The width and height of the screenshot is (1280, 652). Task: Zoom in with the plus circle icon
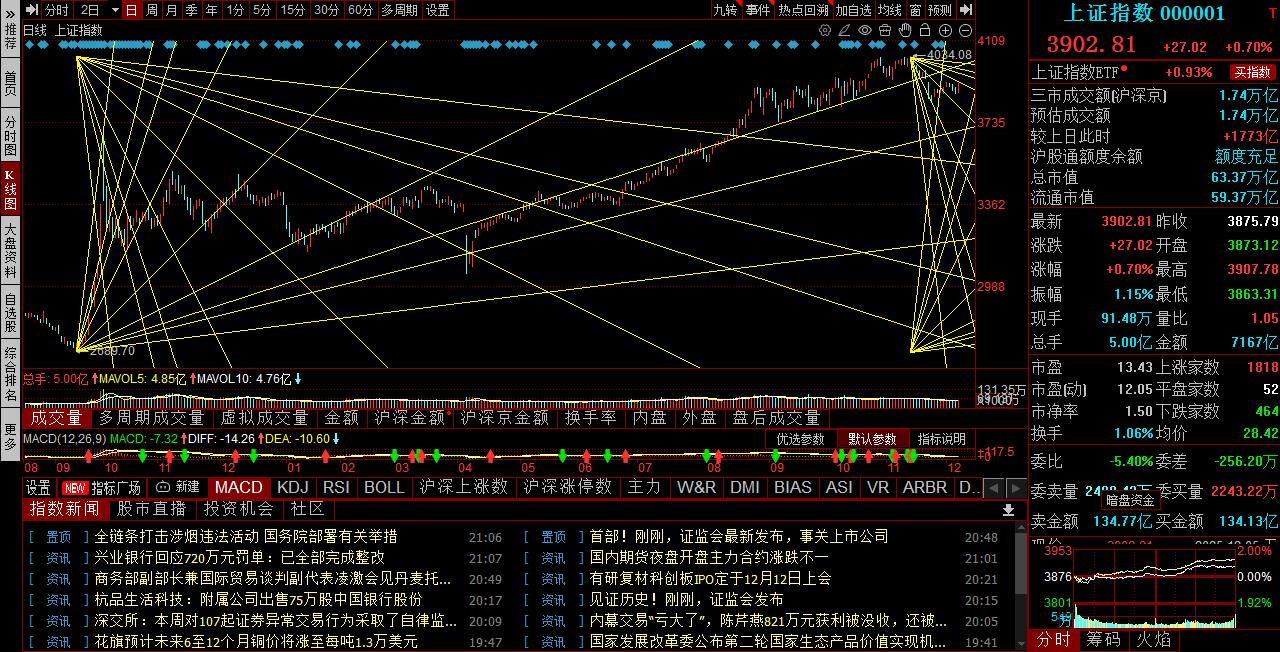945,30
